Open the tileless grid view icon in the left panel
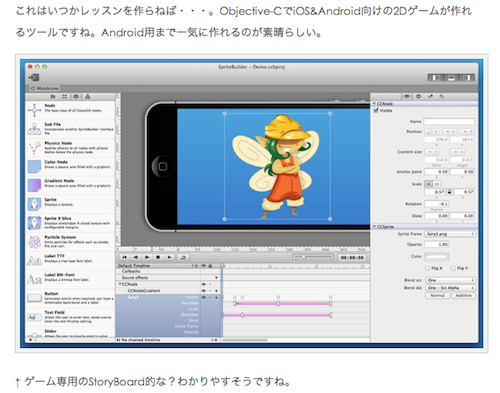This screenshot has width=500, height=393. (64, 97)
